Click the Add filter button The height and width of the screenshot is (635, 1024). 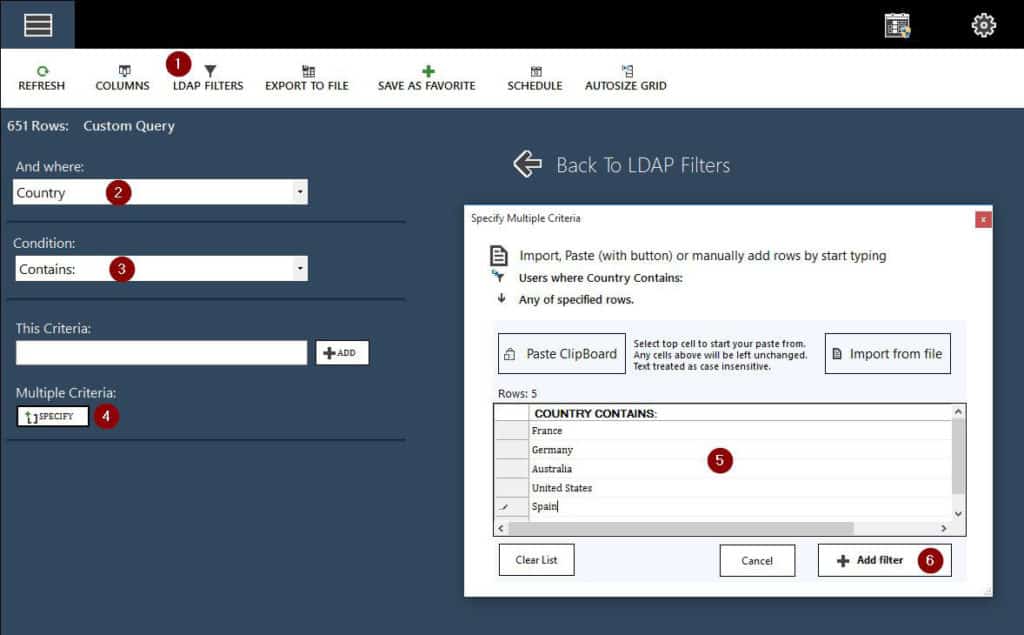point(884,561)
